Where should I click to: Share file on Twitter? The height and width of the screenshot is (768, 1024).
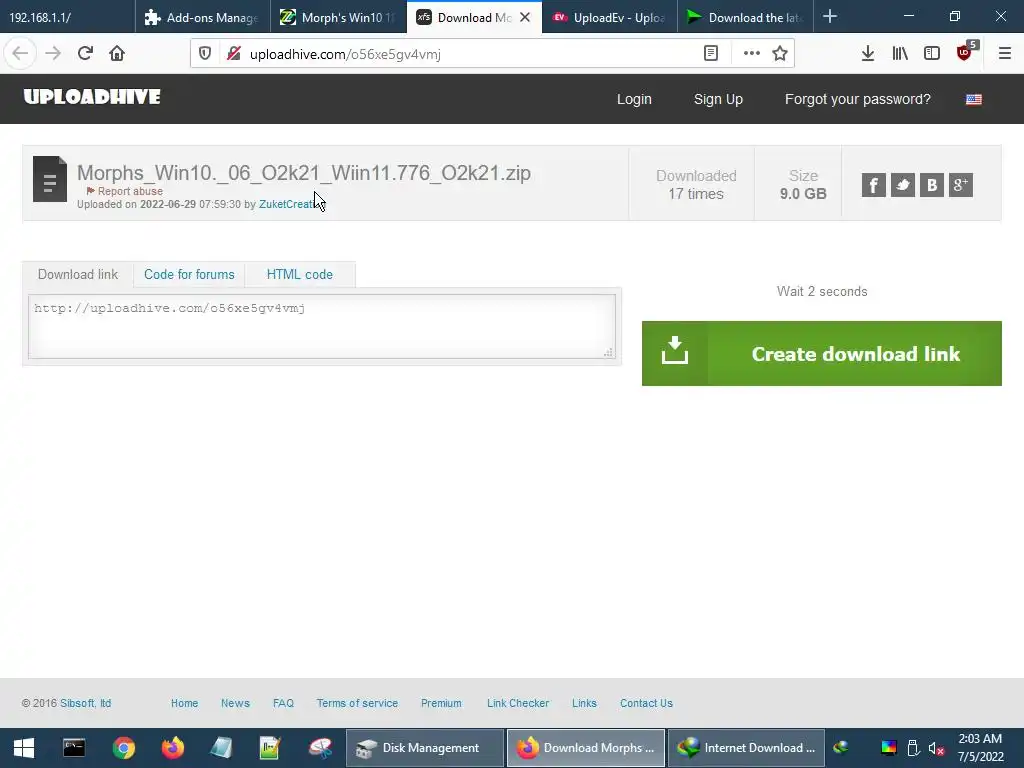click(903, 185)
